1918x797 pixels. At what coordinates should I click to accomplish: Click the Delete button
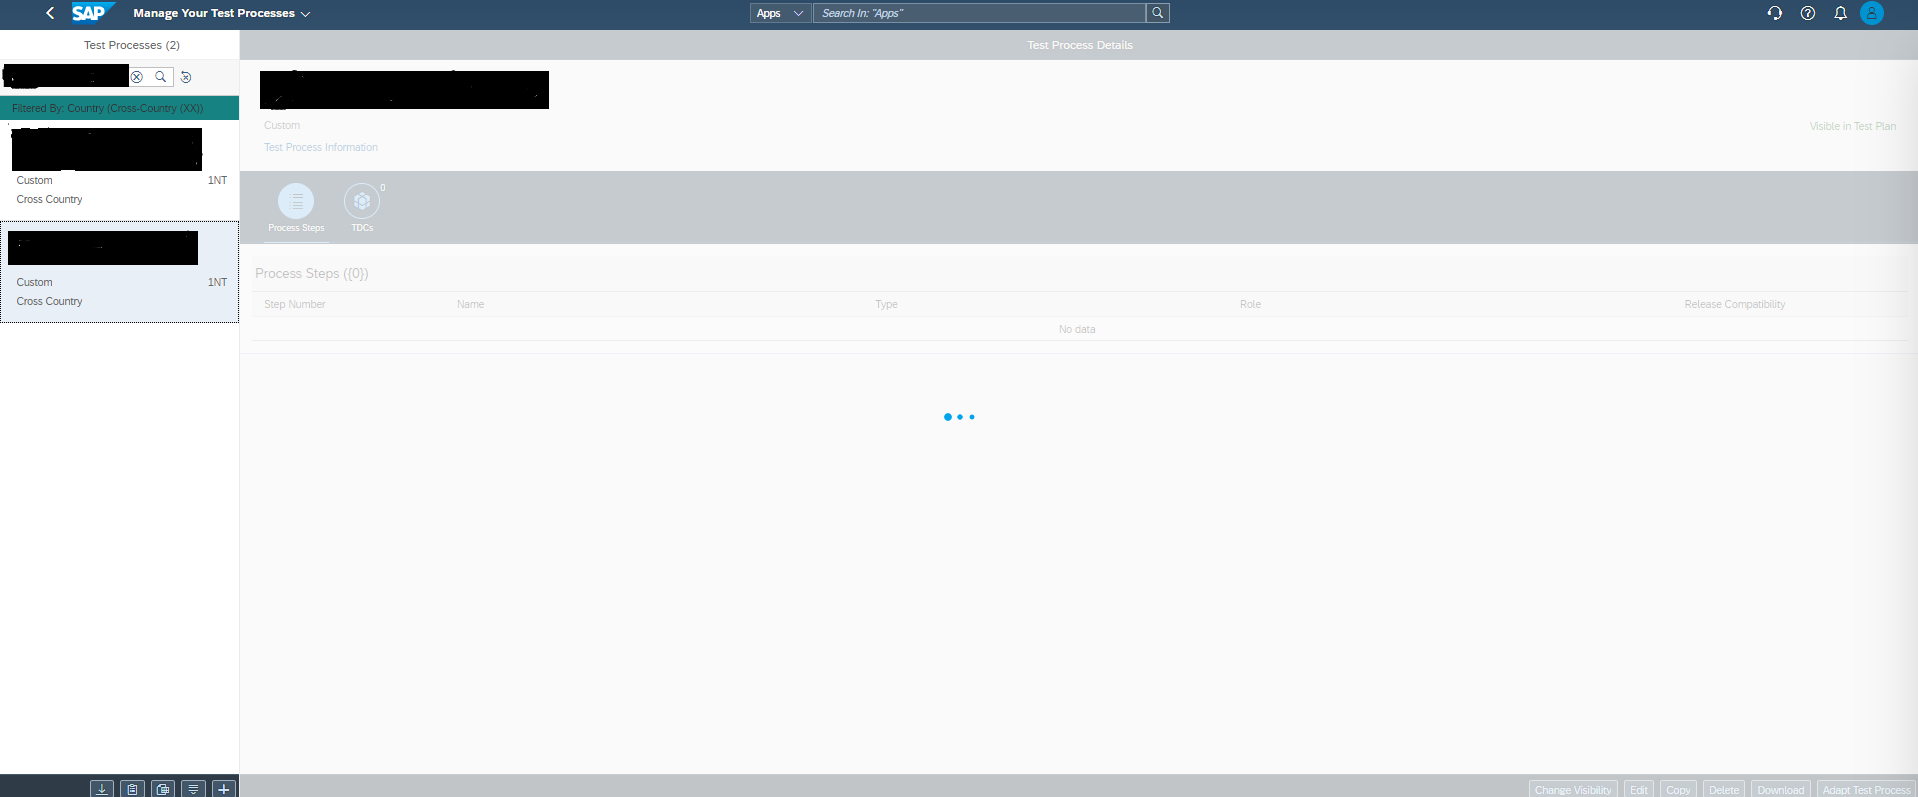coord(1724,789)
